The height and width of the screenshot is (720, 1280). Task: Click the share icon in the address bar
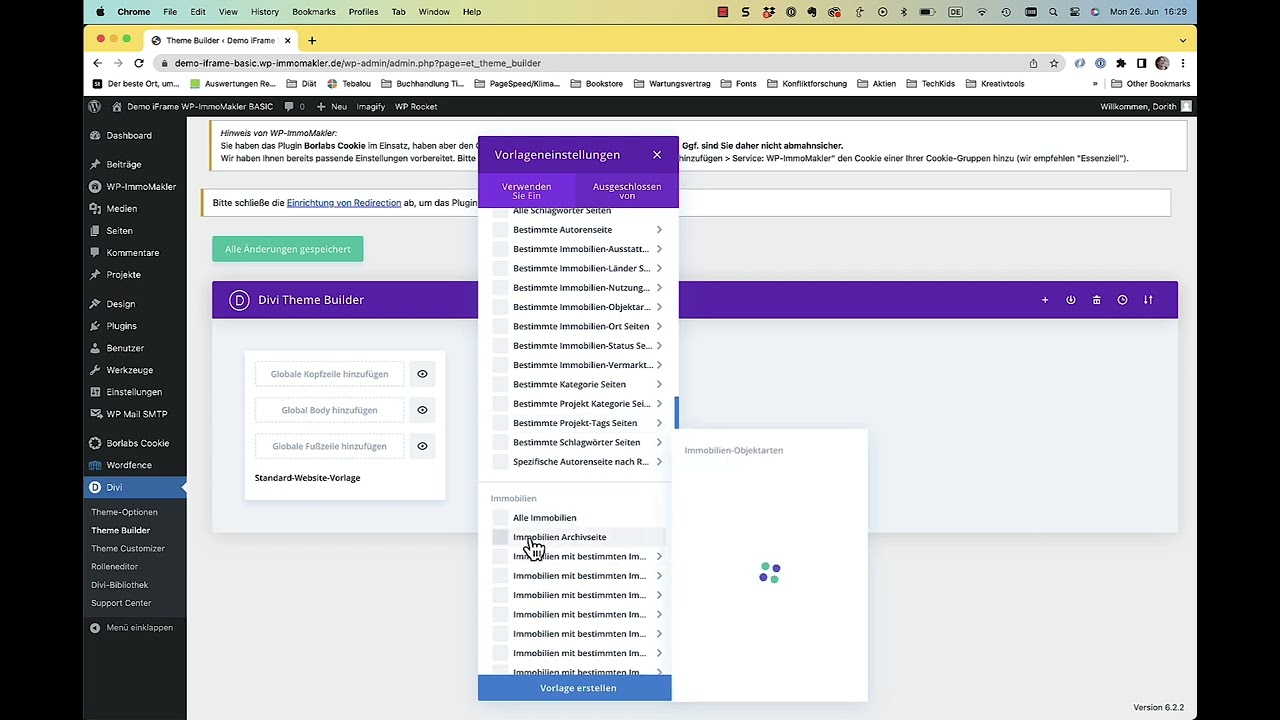tap(1033, 63)
